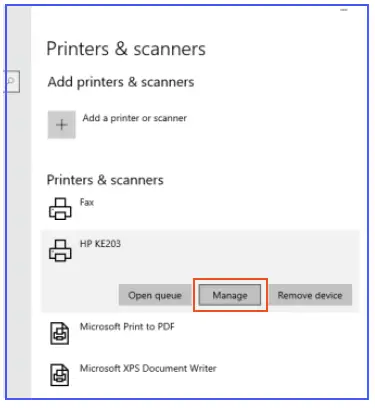Click the plus icon to add a printer
The width and height of the screenshot is (375, 408).
pos(62,125)
